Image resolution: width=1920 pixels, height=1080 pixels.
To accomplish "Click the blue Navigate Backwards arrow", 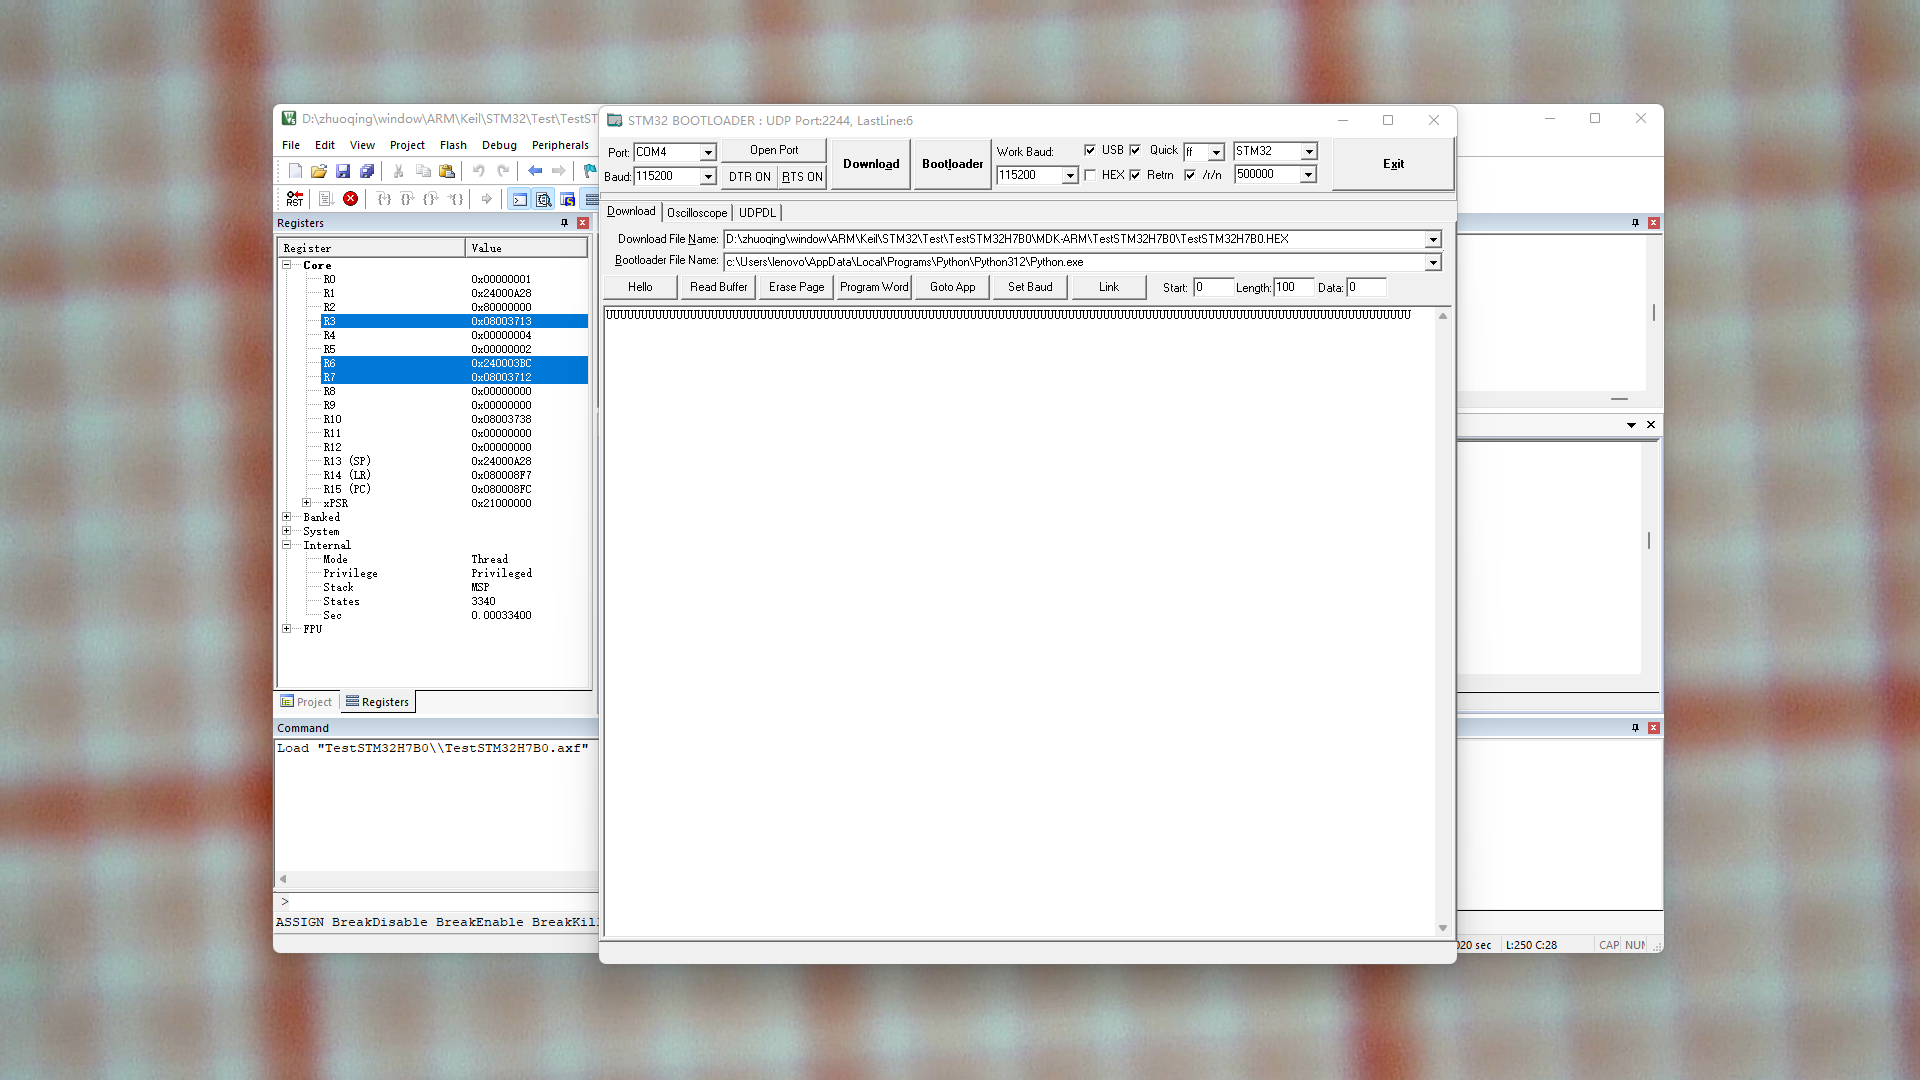I will (535, 171).
